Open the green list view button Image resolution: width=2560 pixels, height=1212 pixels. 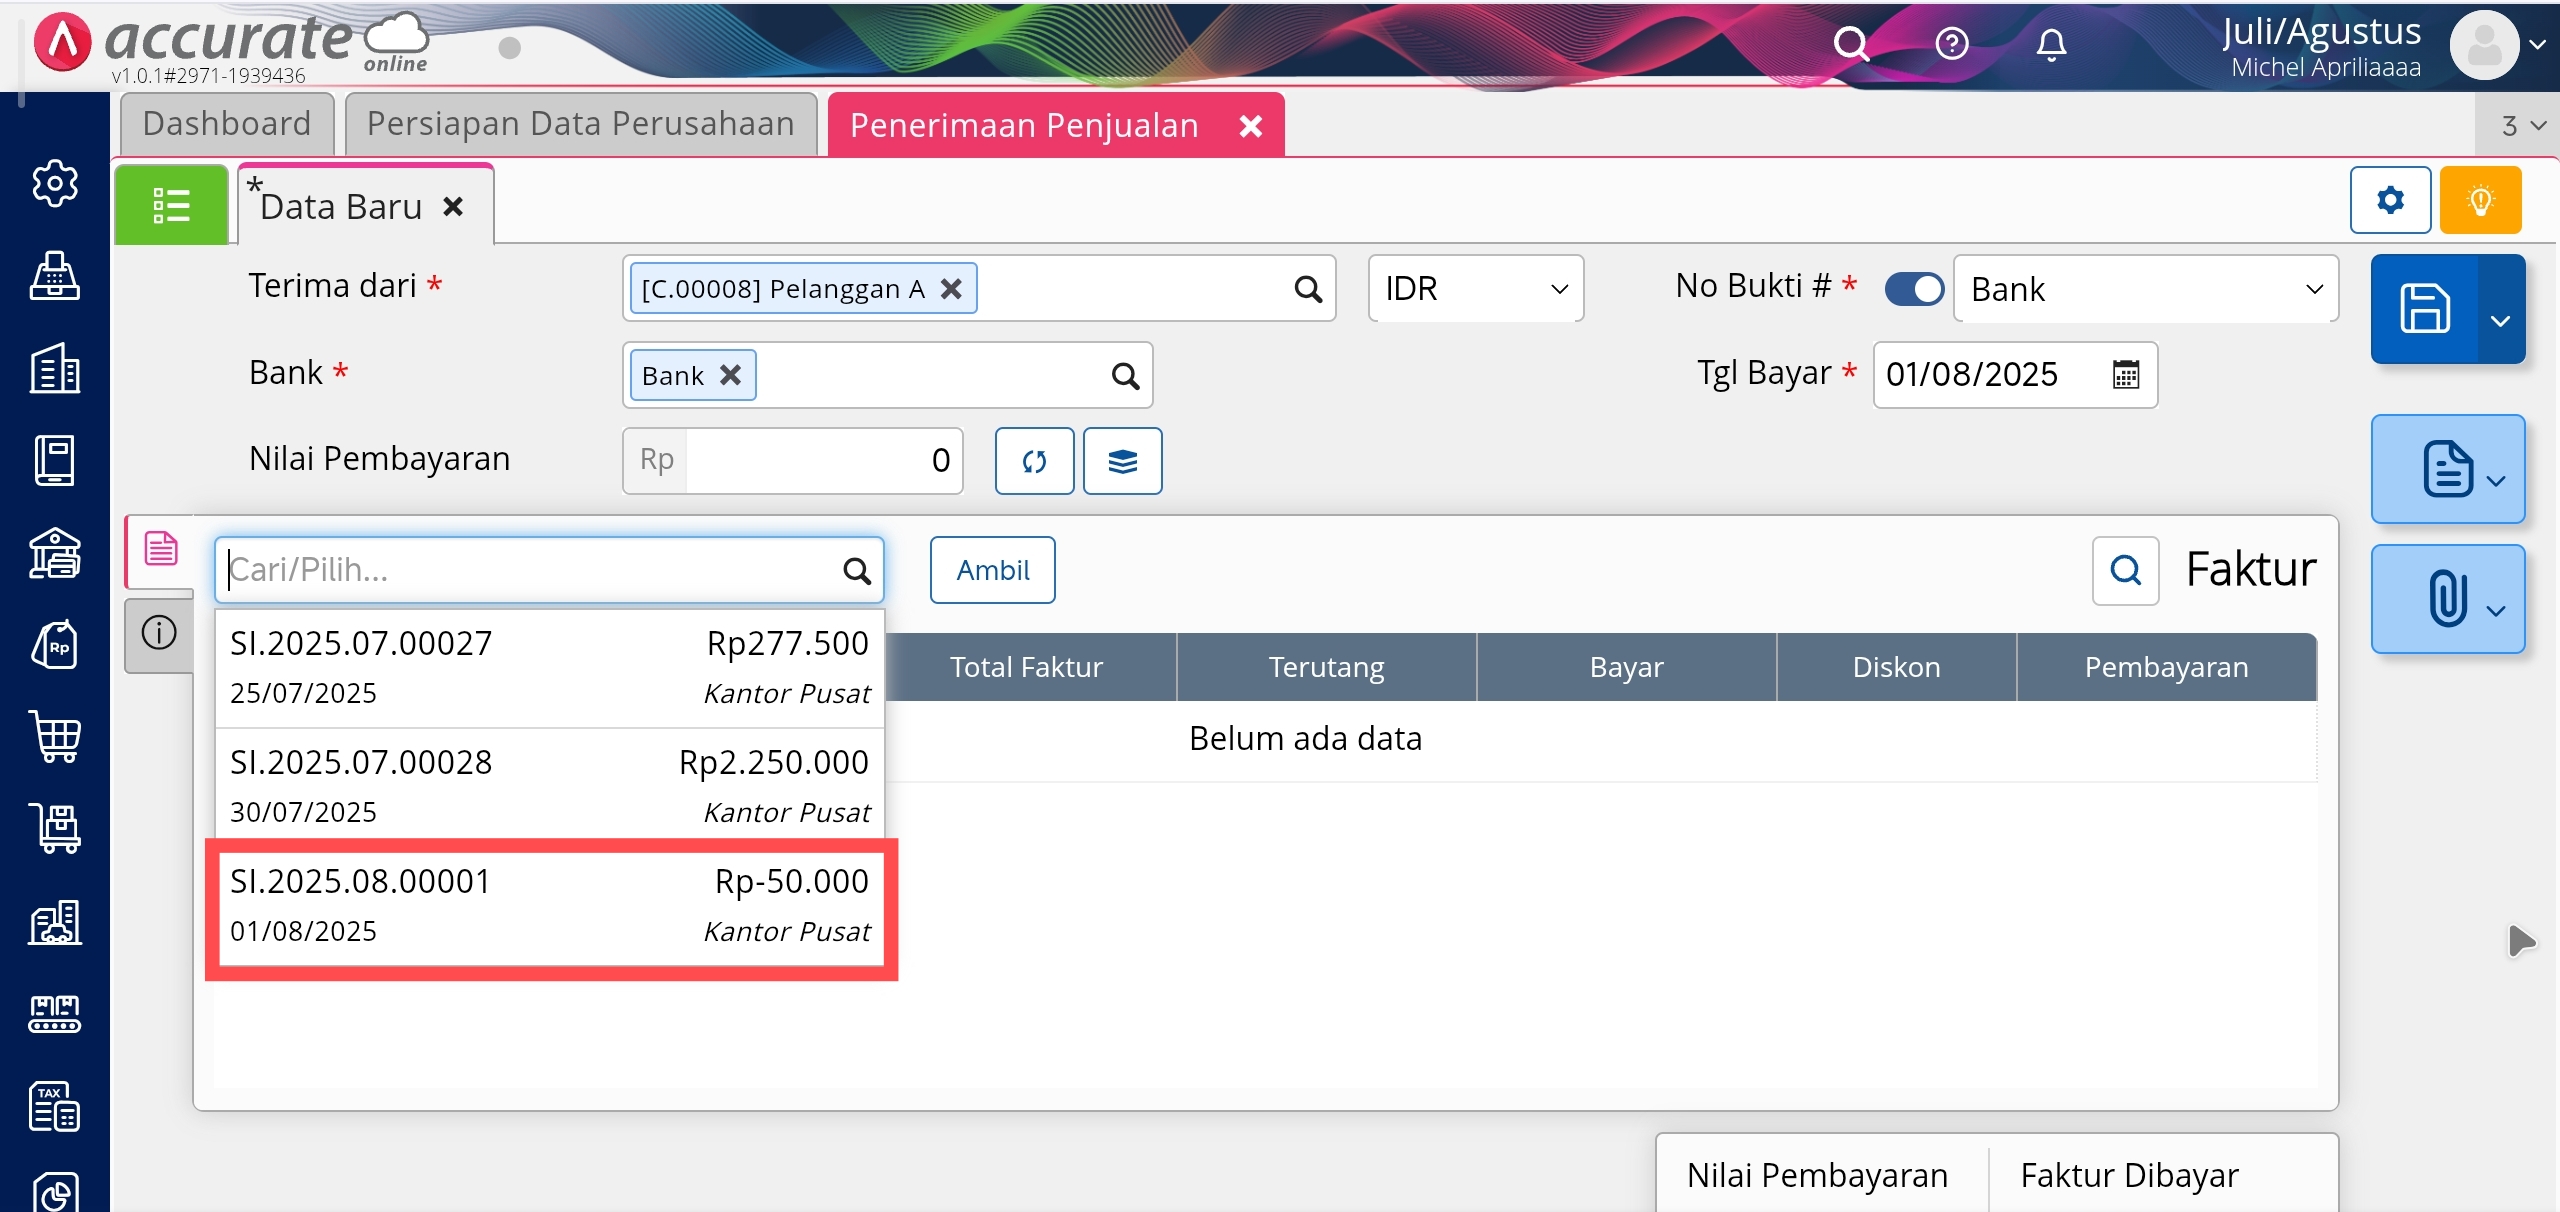pos(171,205)
